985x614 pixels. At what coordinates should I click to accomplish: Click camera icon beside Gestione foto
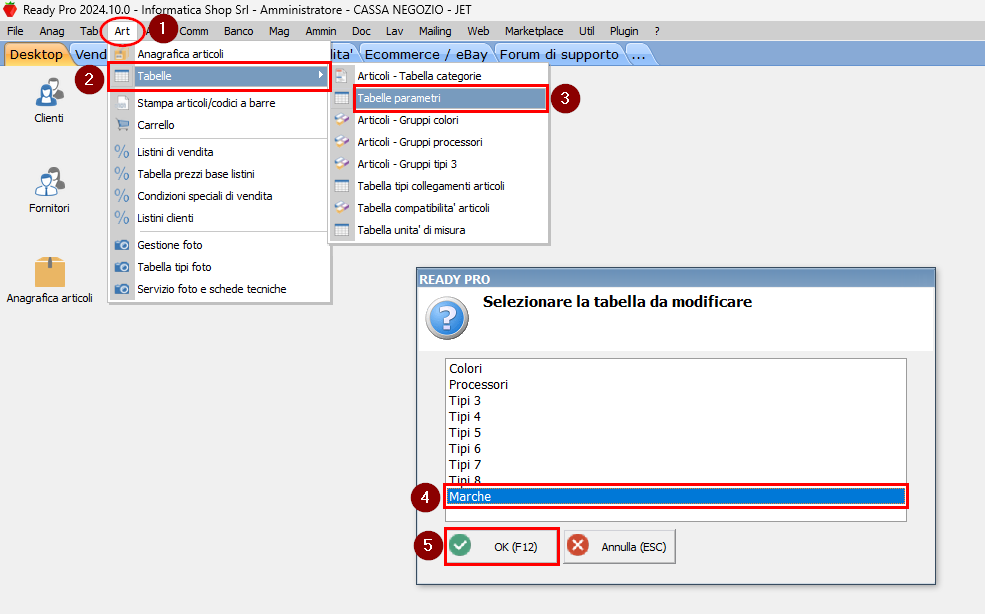(x=122, y=245)
